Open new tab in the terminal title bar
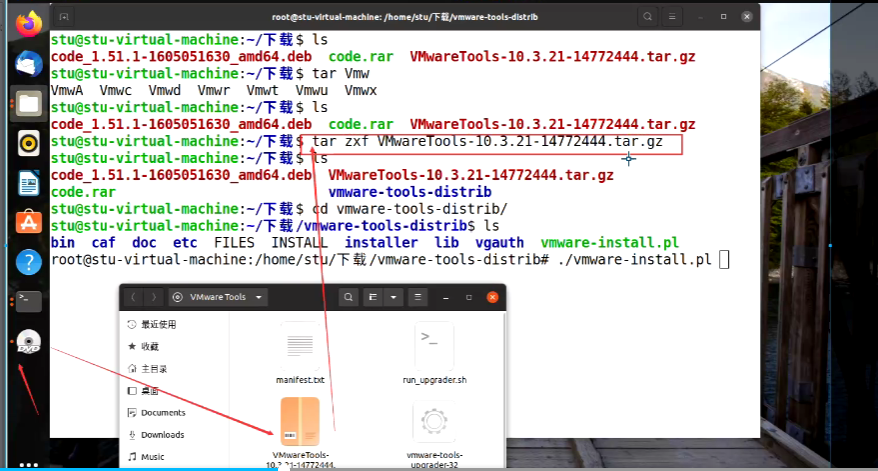The height and width of the screenshot is (471, 878). pyautogui.click(x=64, y=17)
